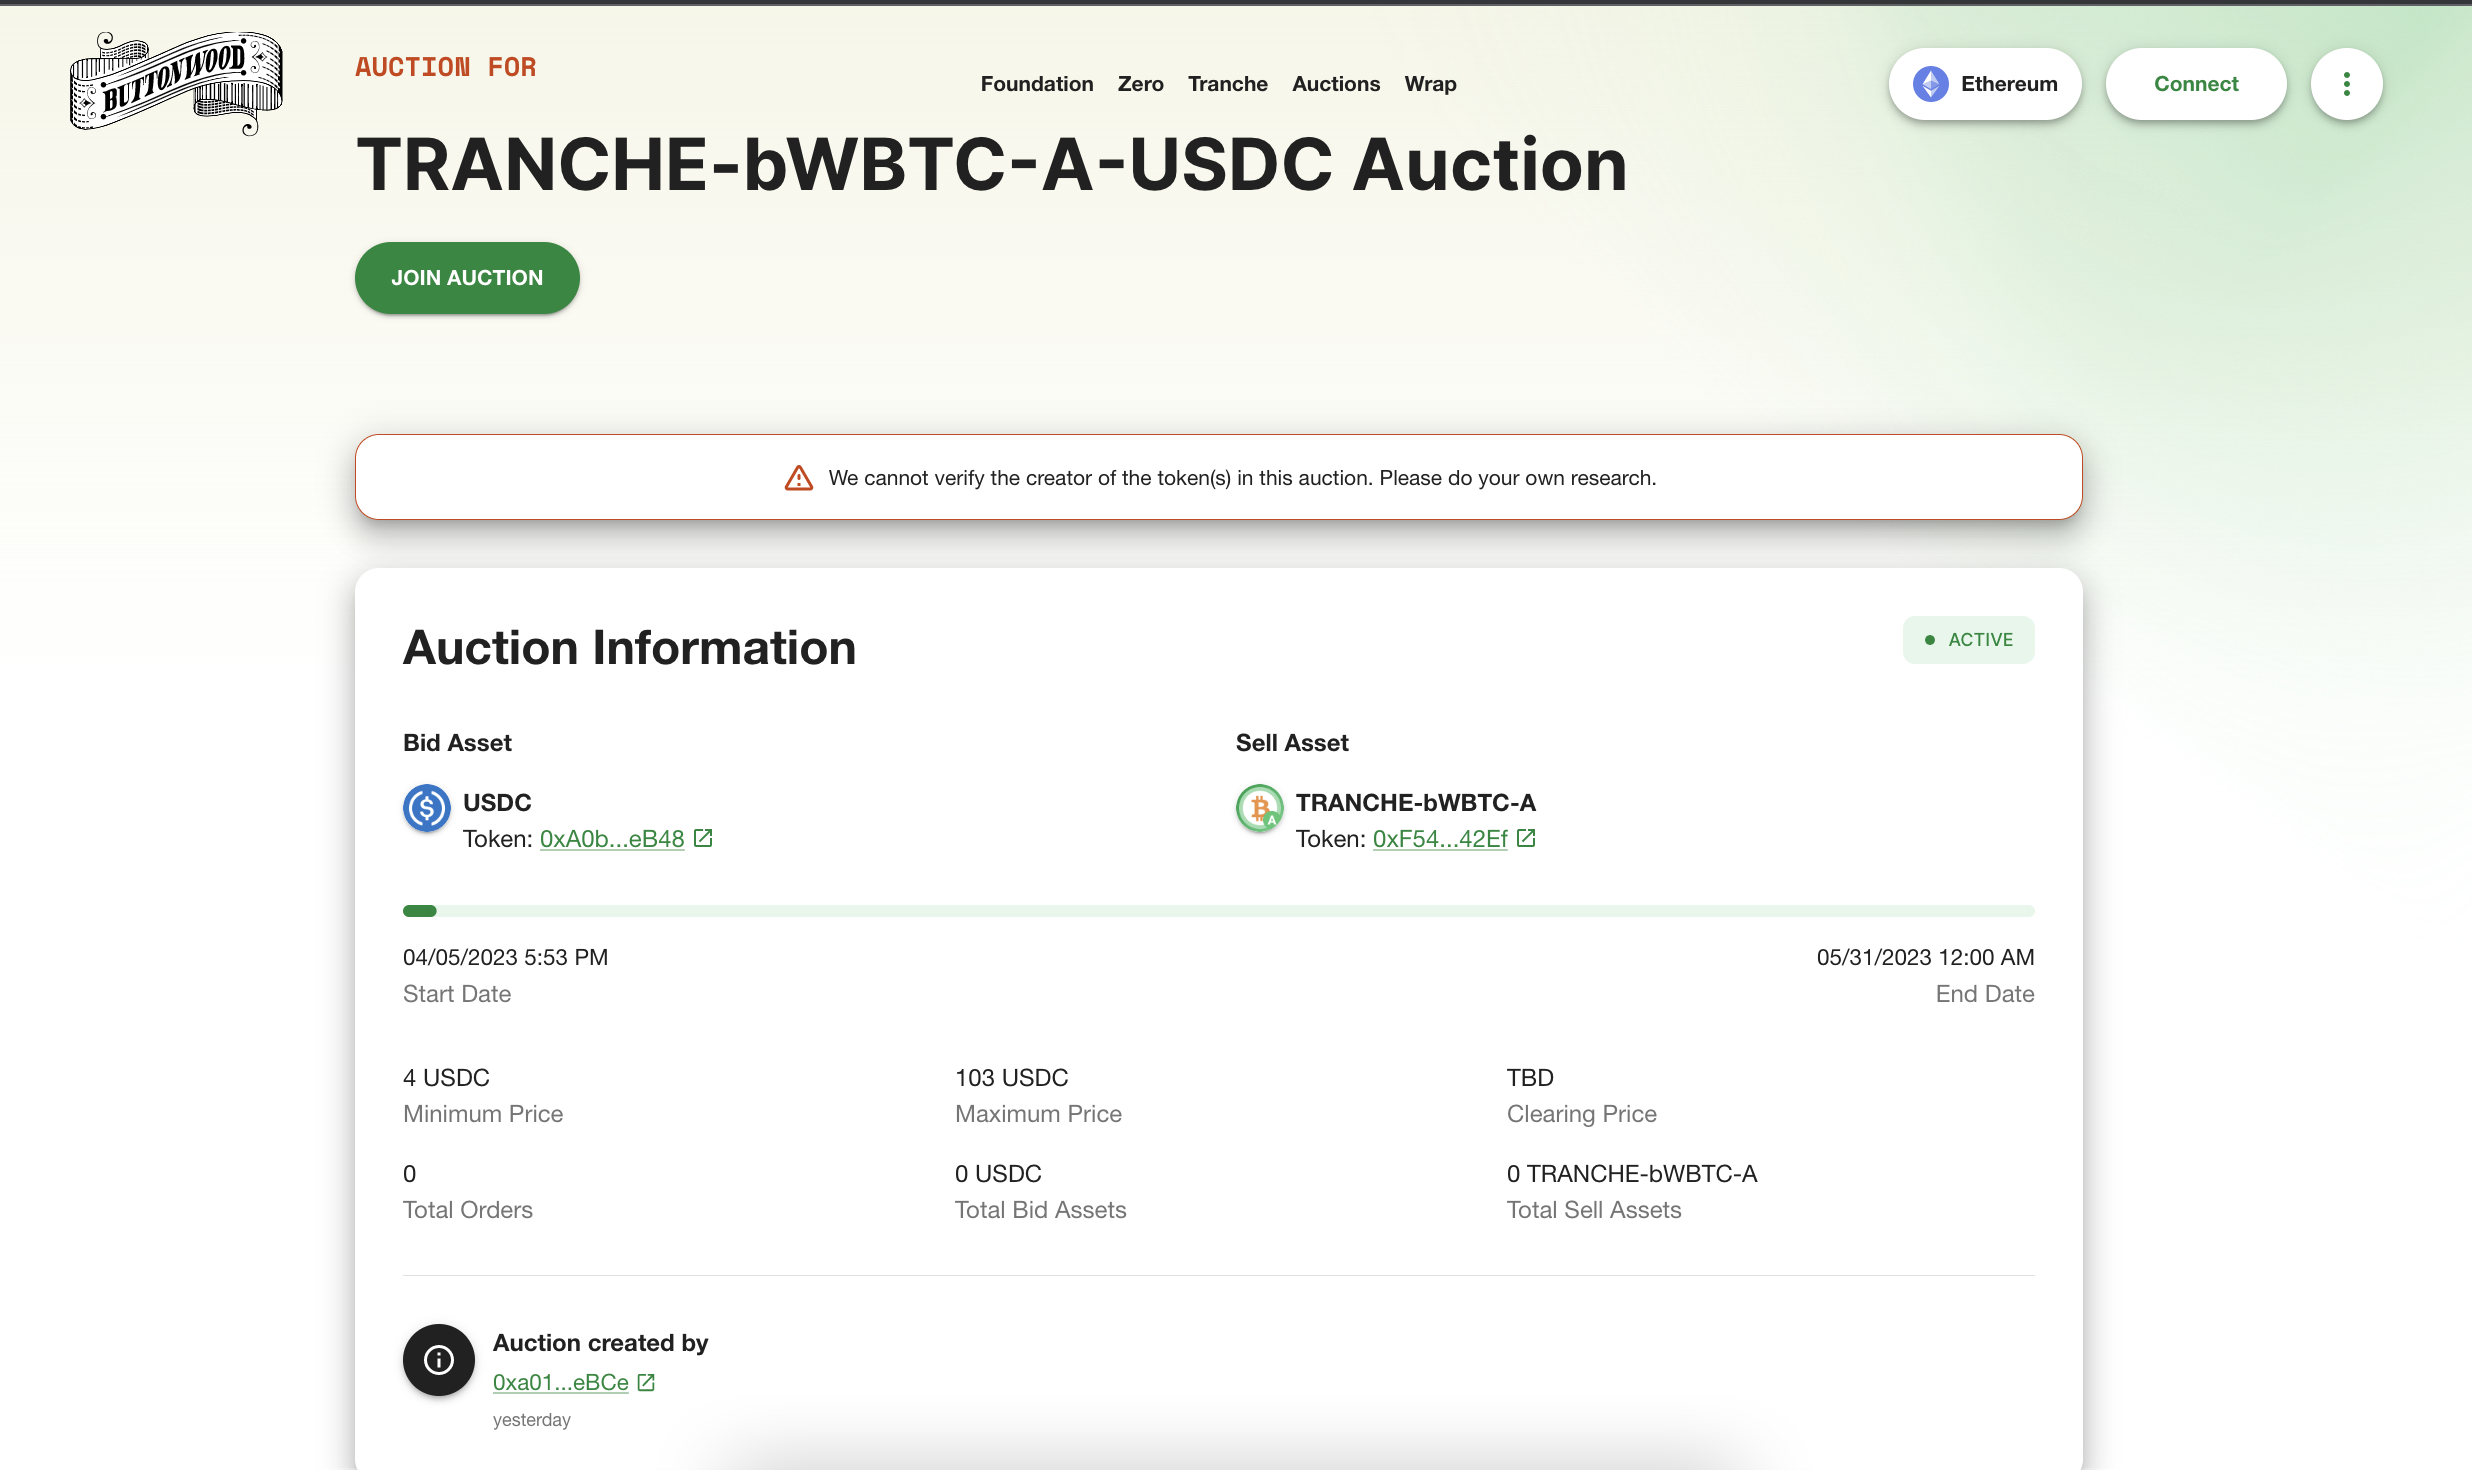Click the USDC token coin icon
Viewport: 2472px width, 1470px height.
click(x=427, y=808)
